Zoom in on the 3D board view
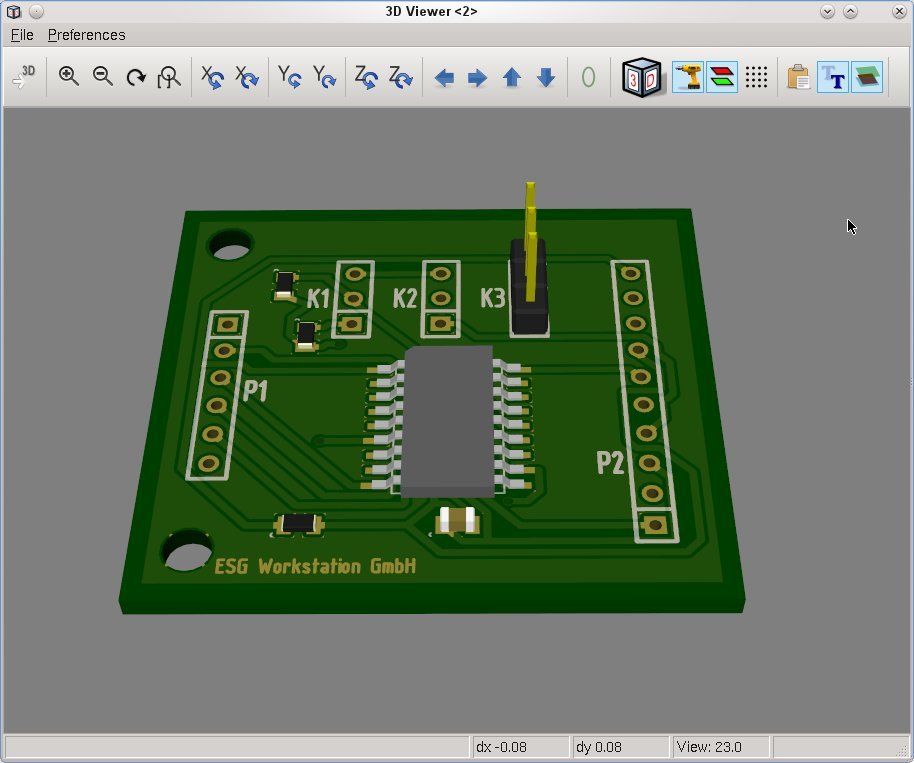Viewport: 914px width, 763px height. pyautogui.click(x=69, y=77)
